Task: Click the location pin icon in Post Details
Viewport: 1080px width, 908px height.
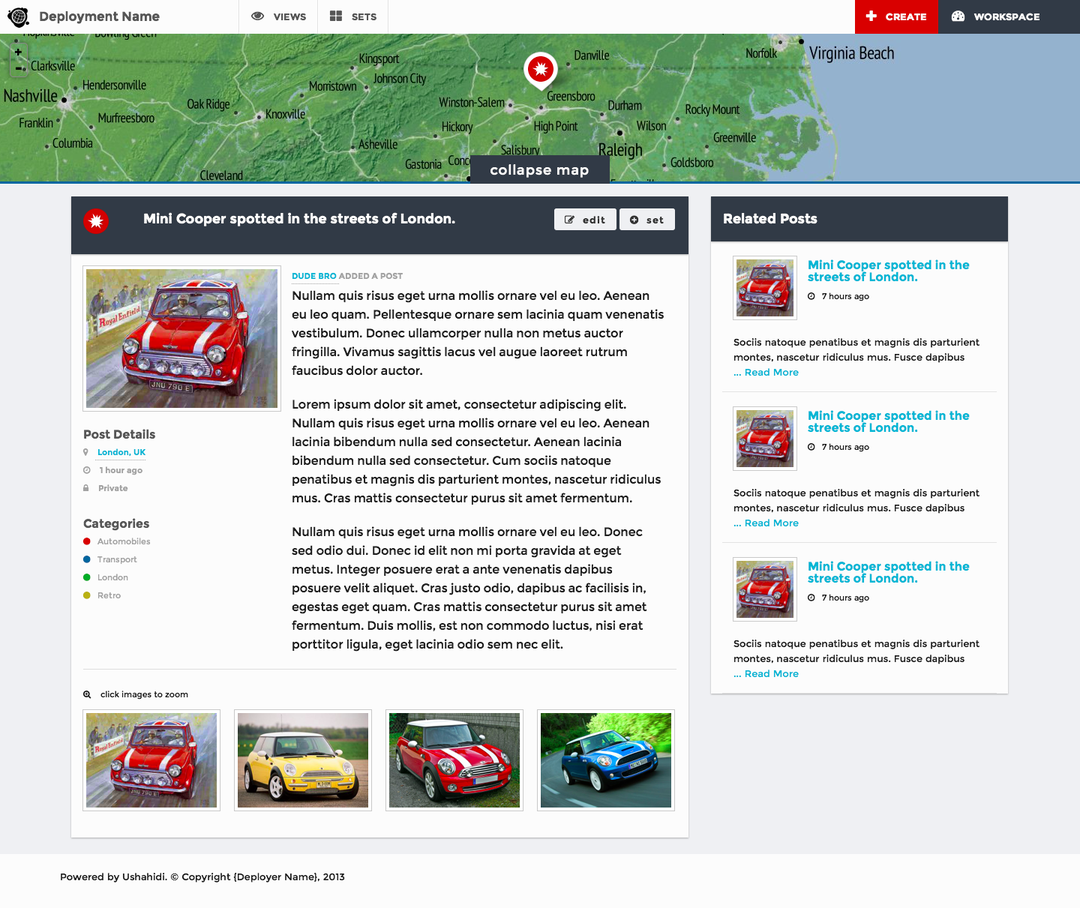Action: (x=86, y=452)
